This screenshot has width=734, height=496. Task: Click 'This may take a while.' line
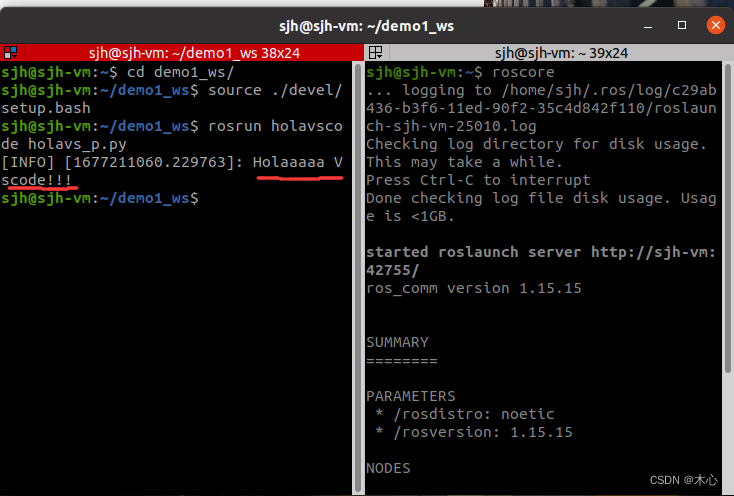[464, 162]
